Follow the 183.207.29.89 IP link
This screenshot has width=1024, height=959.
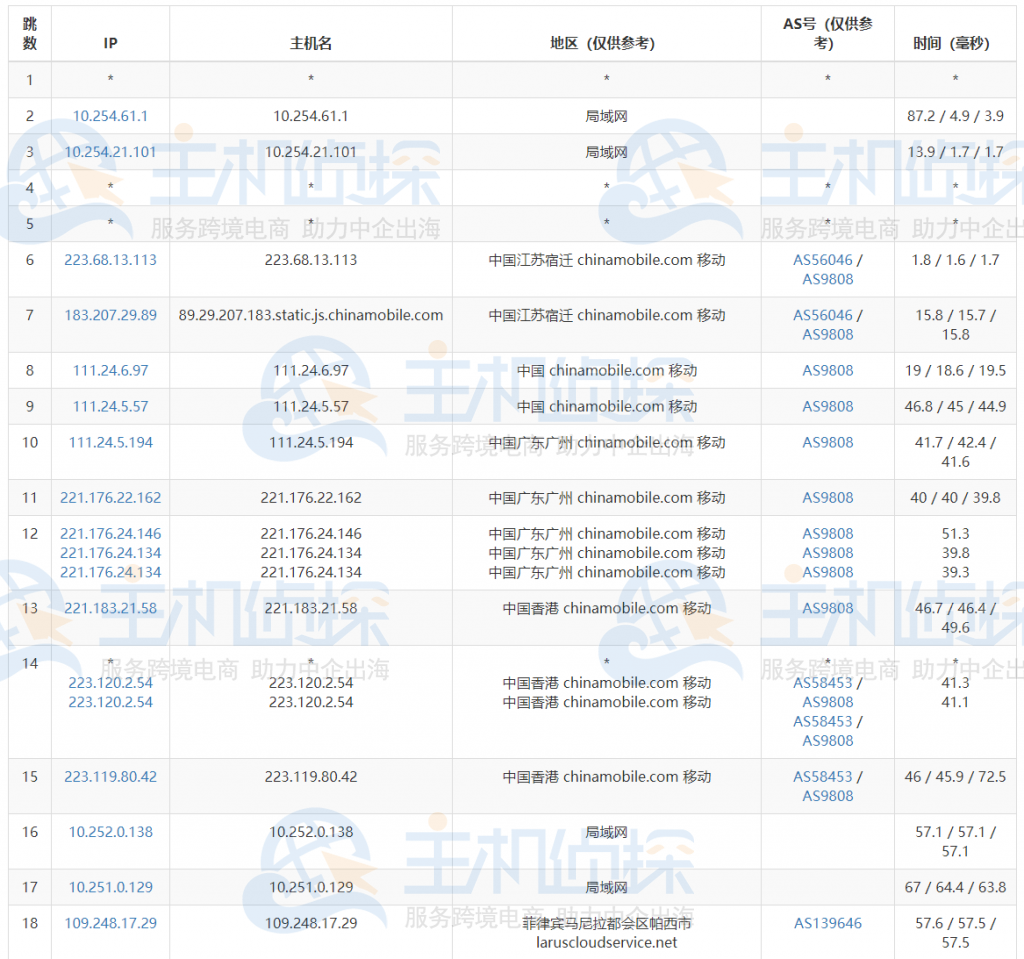[x=110, y=316]
